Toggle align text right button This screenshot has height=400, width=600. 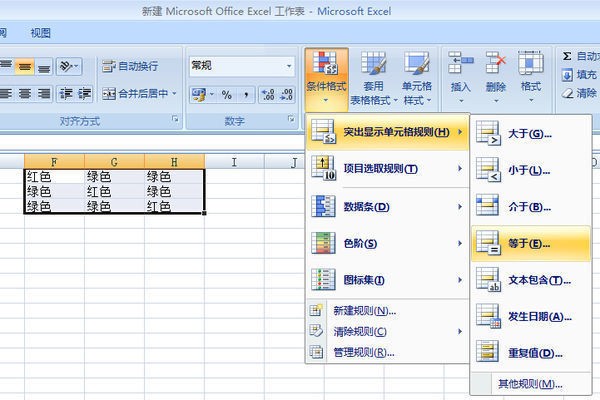[44, 94]
